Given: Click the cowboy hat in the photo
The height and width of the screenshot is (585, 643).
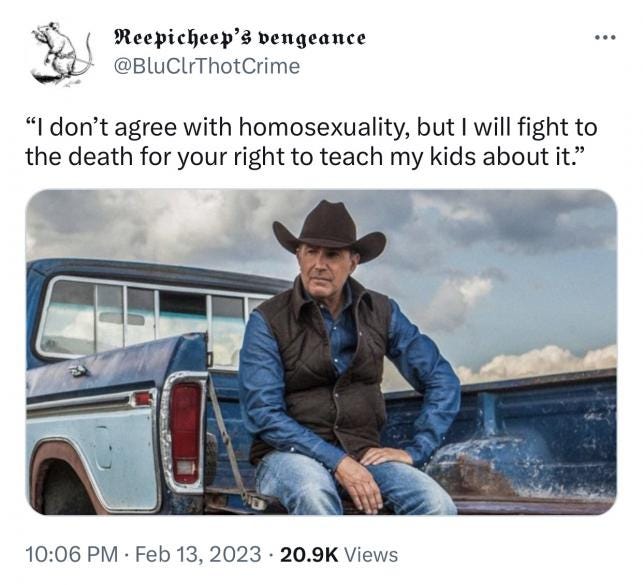Looking at the screenshot, I should [x=329, y=232].
